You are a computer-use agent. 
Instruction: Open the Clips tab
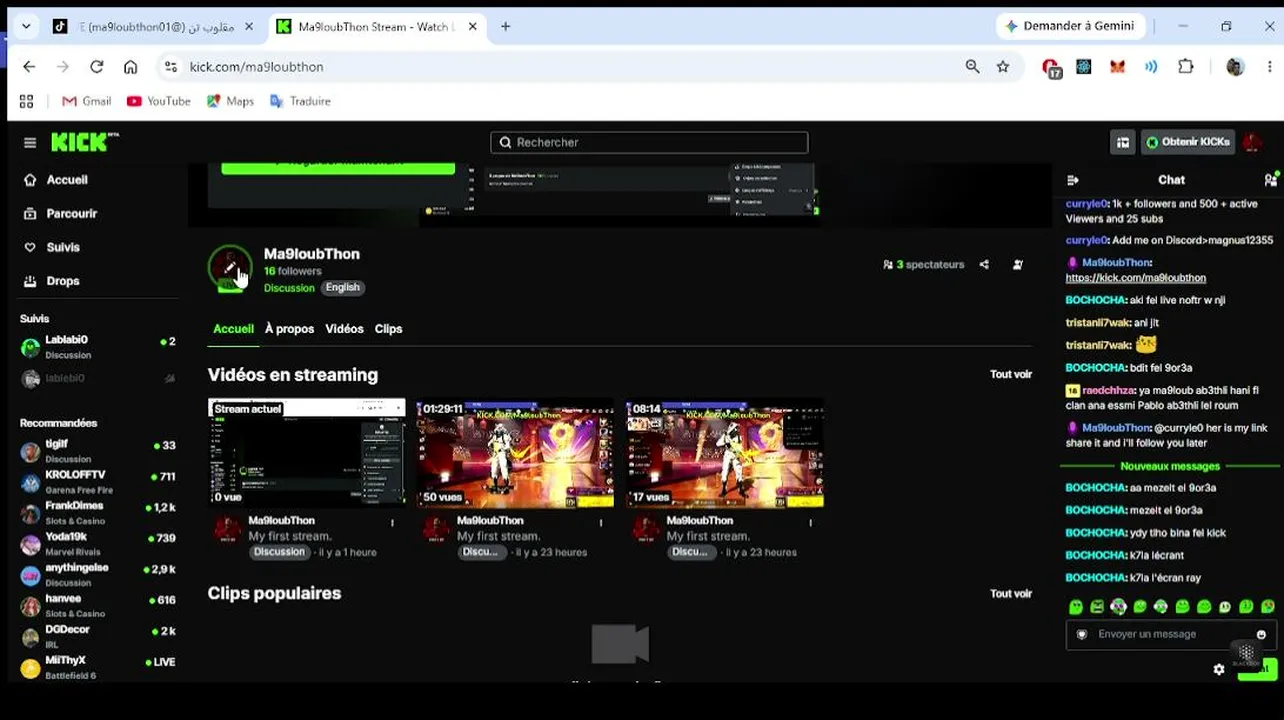coord(388,329)
